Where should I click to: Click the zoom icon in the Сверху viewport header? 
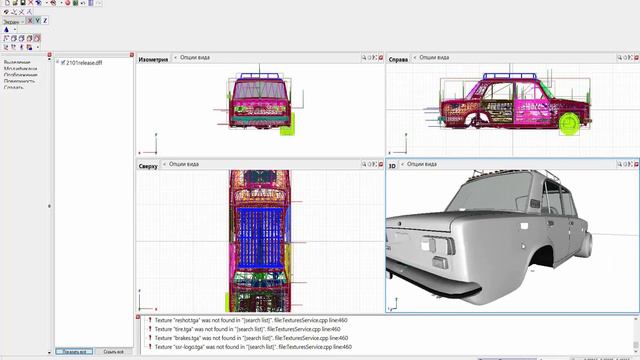click(364, 164)
